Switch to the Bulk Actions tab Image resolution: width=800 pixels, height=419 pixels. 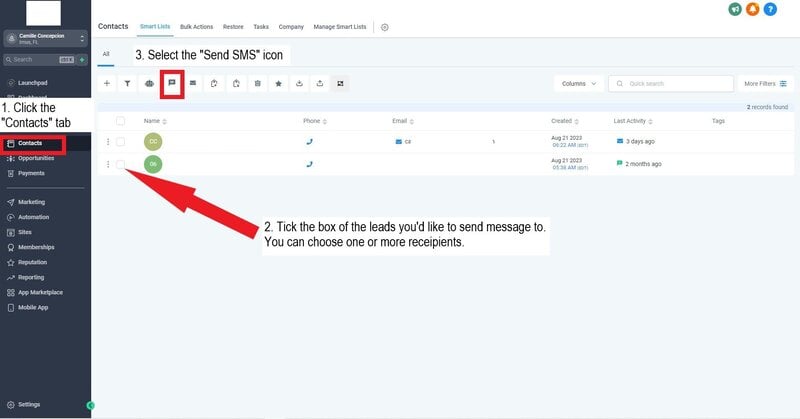pos(196,27)
